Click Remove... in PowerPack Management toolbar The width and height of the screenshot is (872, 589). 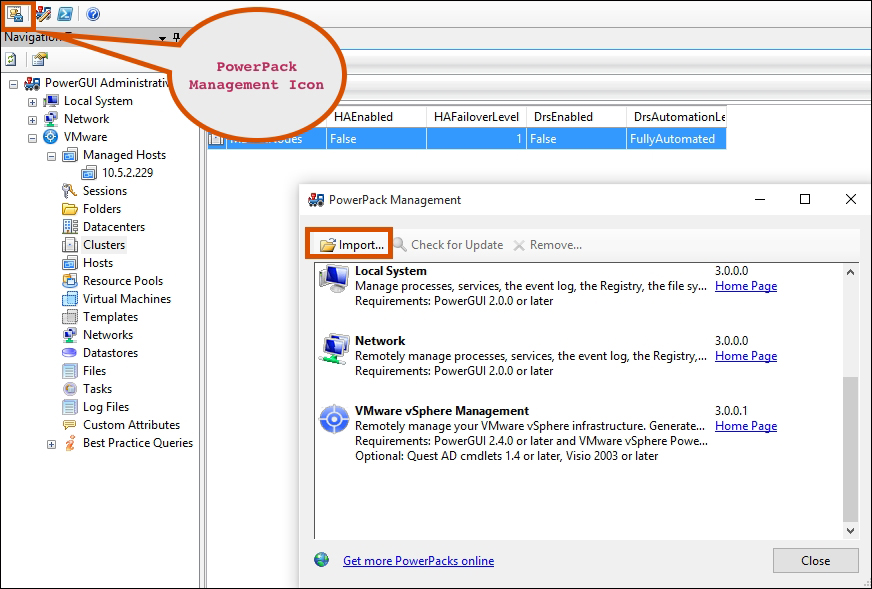(547, 245)
